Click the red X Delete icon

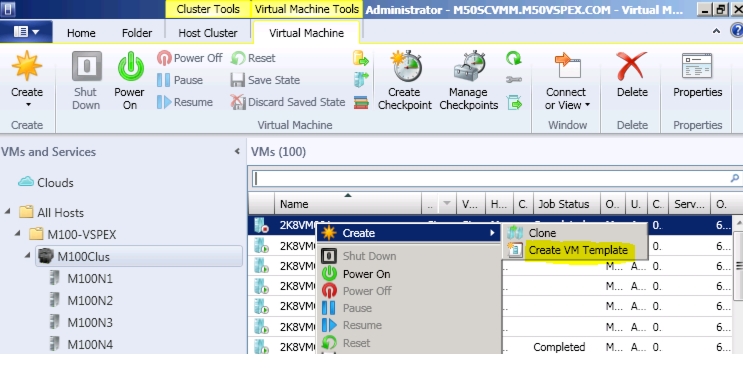pos(632,66)
